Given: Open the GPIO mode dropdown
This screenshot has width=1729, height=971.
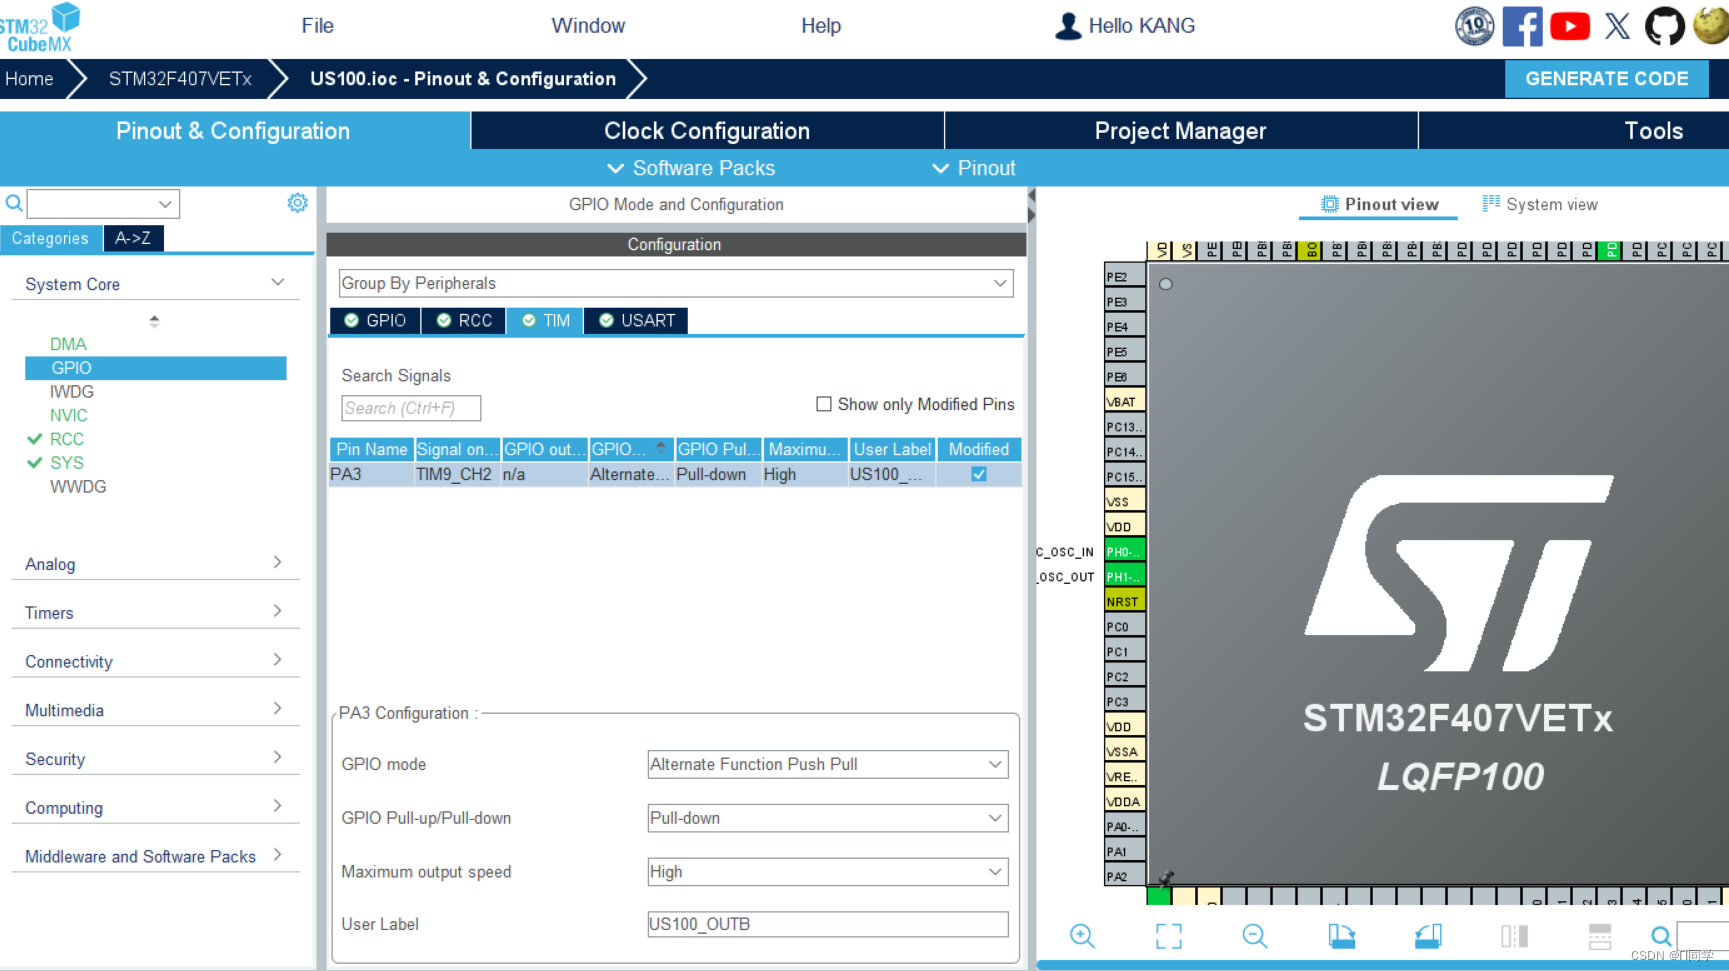Looking at the screenshot, I should click(828, 764).
